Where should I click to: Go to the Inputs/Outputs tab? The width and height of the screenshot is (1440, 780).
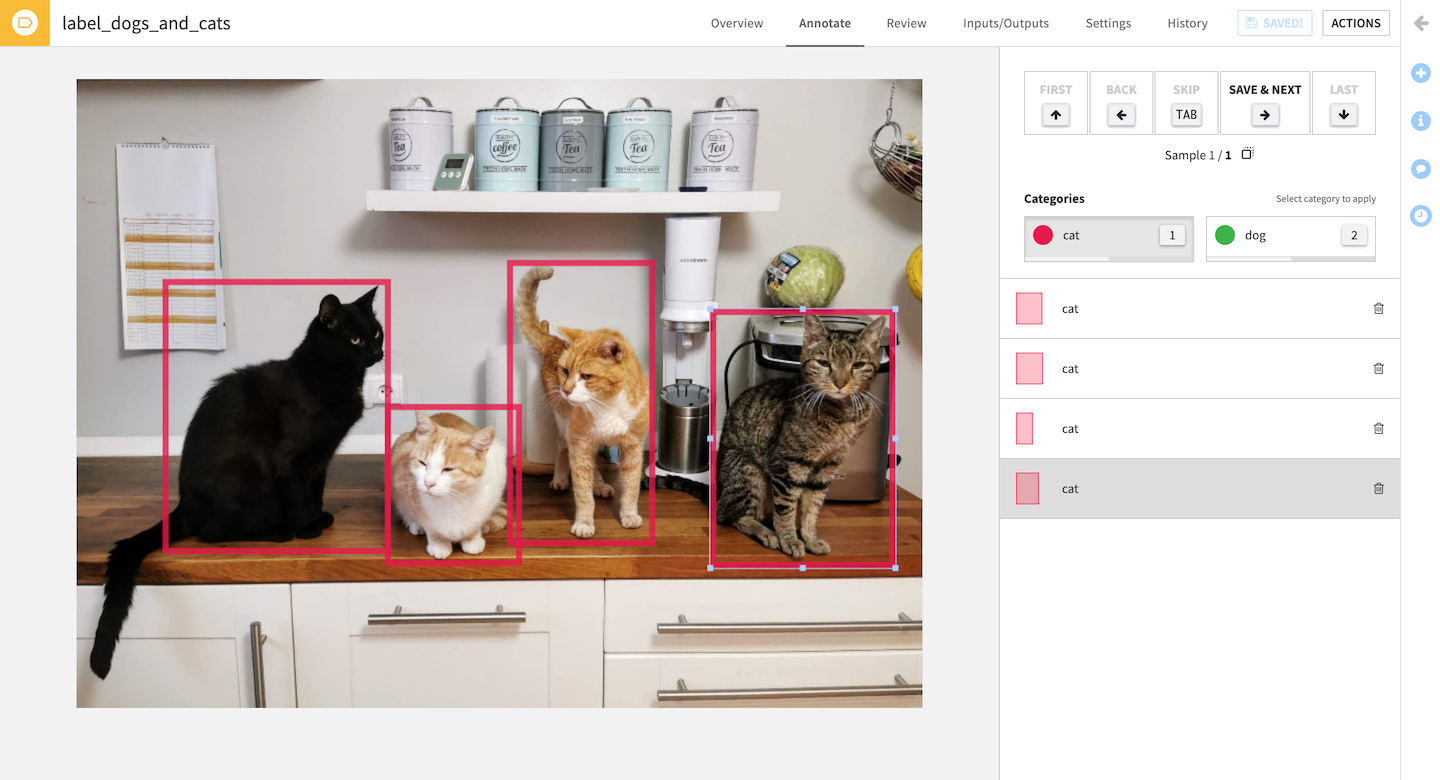click(x=1006, y=23)
